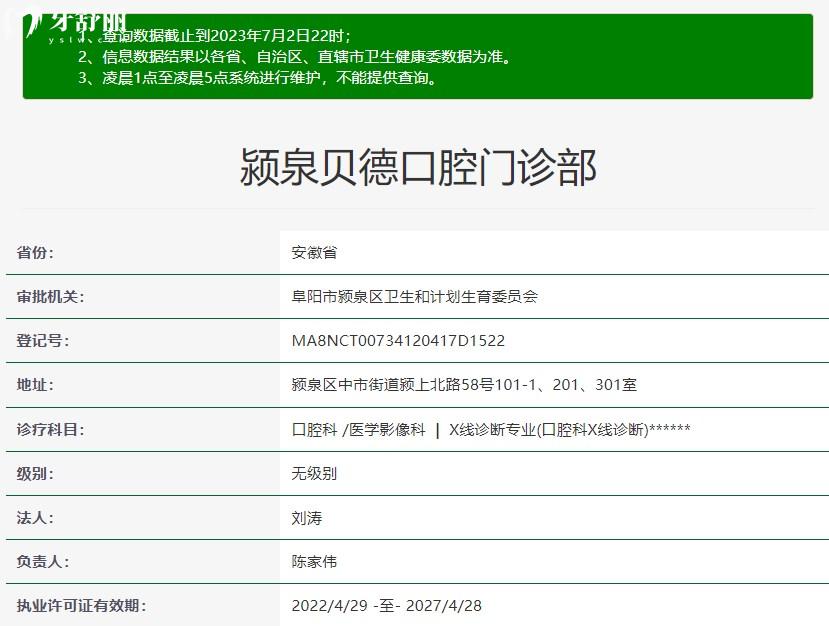
Task: Select 口腔科 /医学影像科 subject text
Action: click(x=358, y=429)
